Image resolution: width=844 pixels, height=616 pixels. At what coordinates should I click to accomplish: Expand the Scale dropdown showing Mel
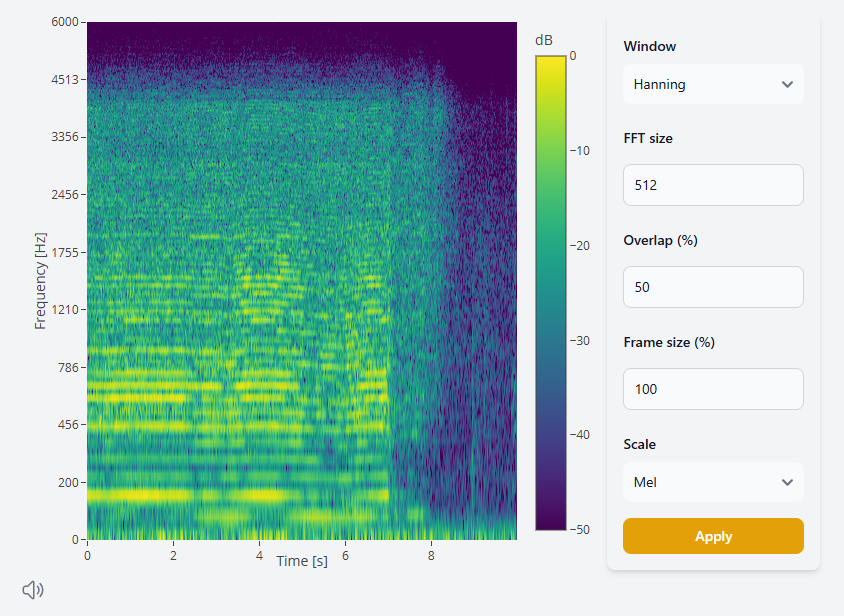tap(712, 482)
